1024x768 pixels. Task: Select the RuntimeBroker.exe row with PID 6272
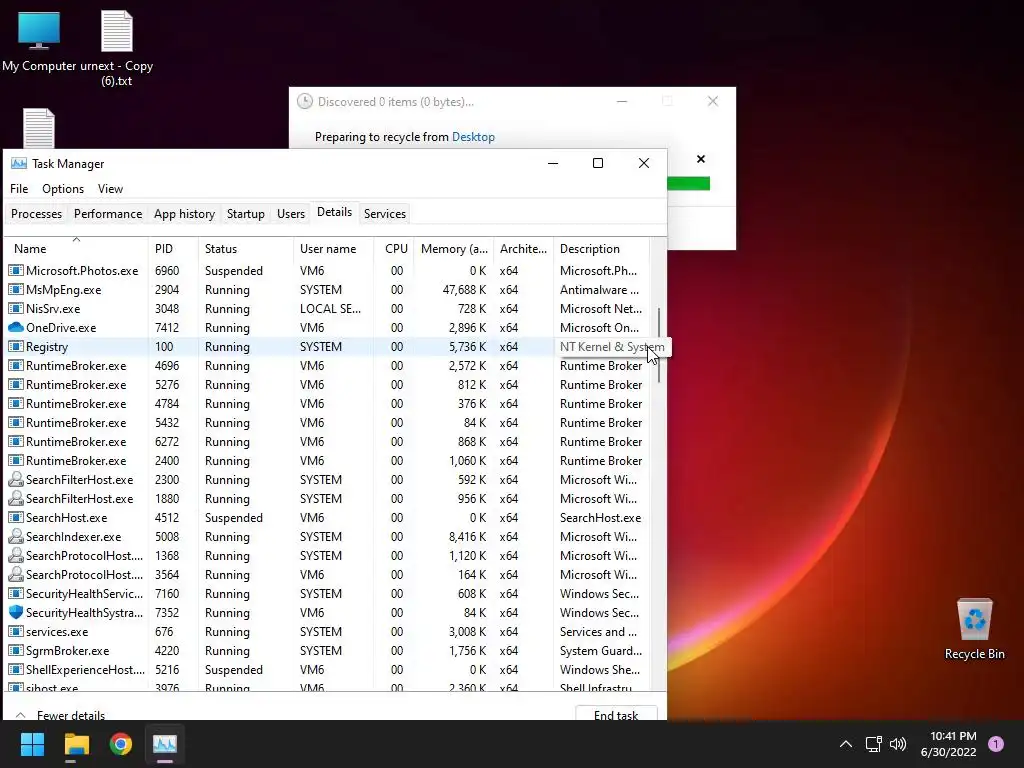tap(328, 441)
